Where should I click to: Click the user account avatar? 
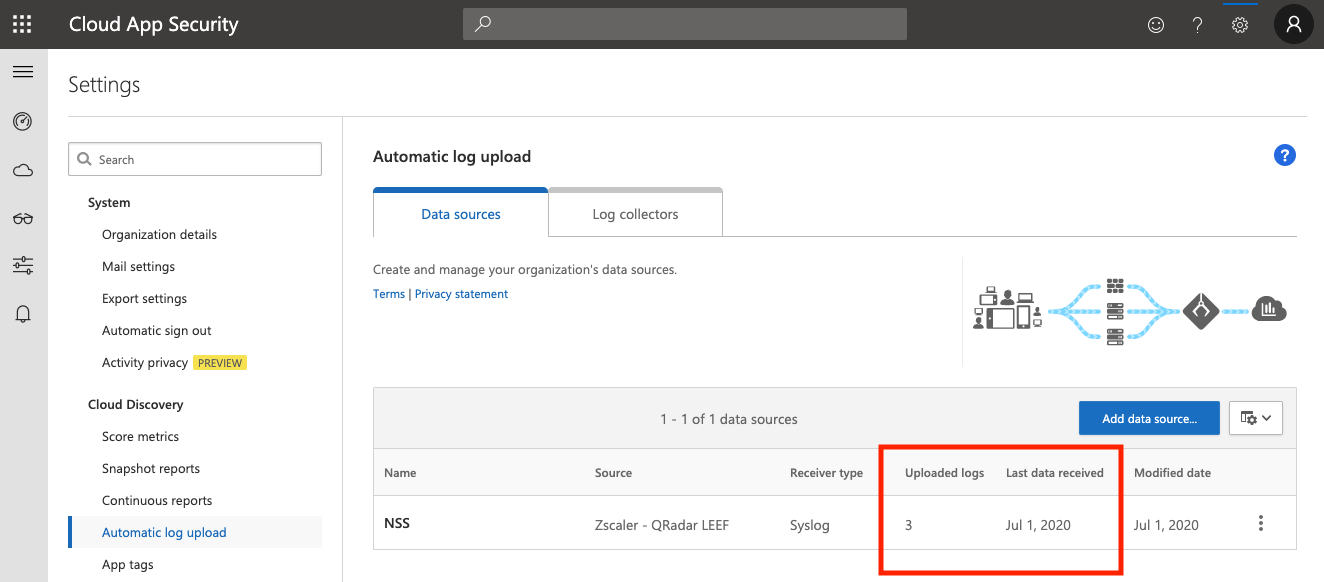(1293, 24)
